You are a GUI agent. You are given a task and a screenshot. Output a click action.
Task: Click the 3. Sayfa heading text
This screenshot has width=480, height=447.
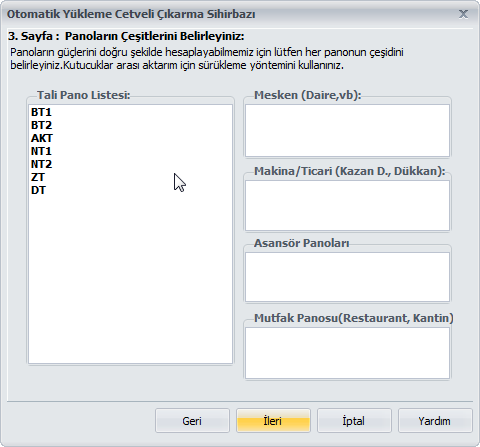point(126,36)
